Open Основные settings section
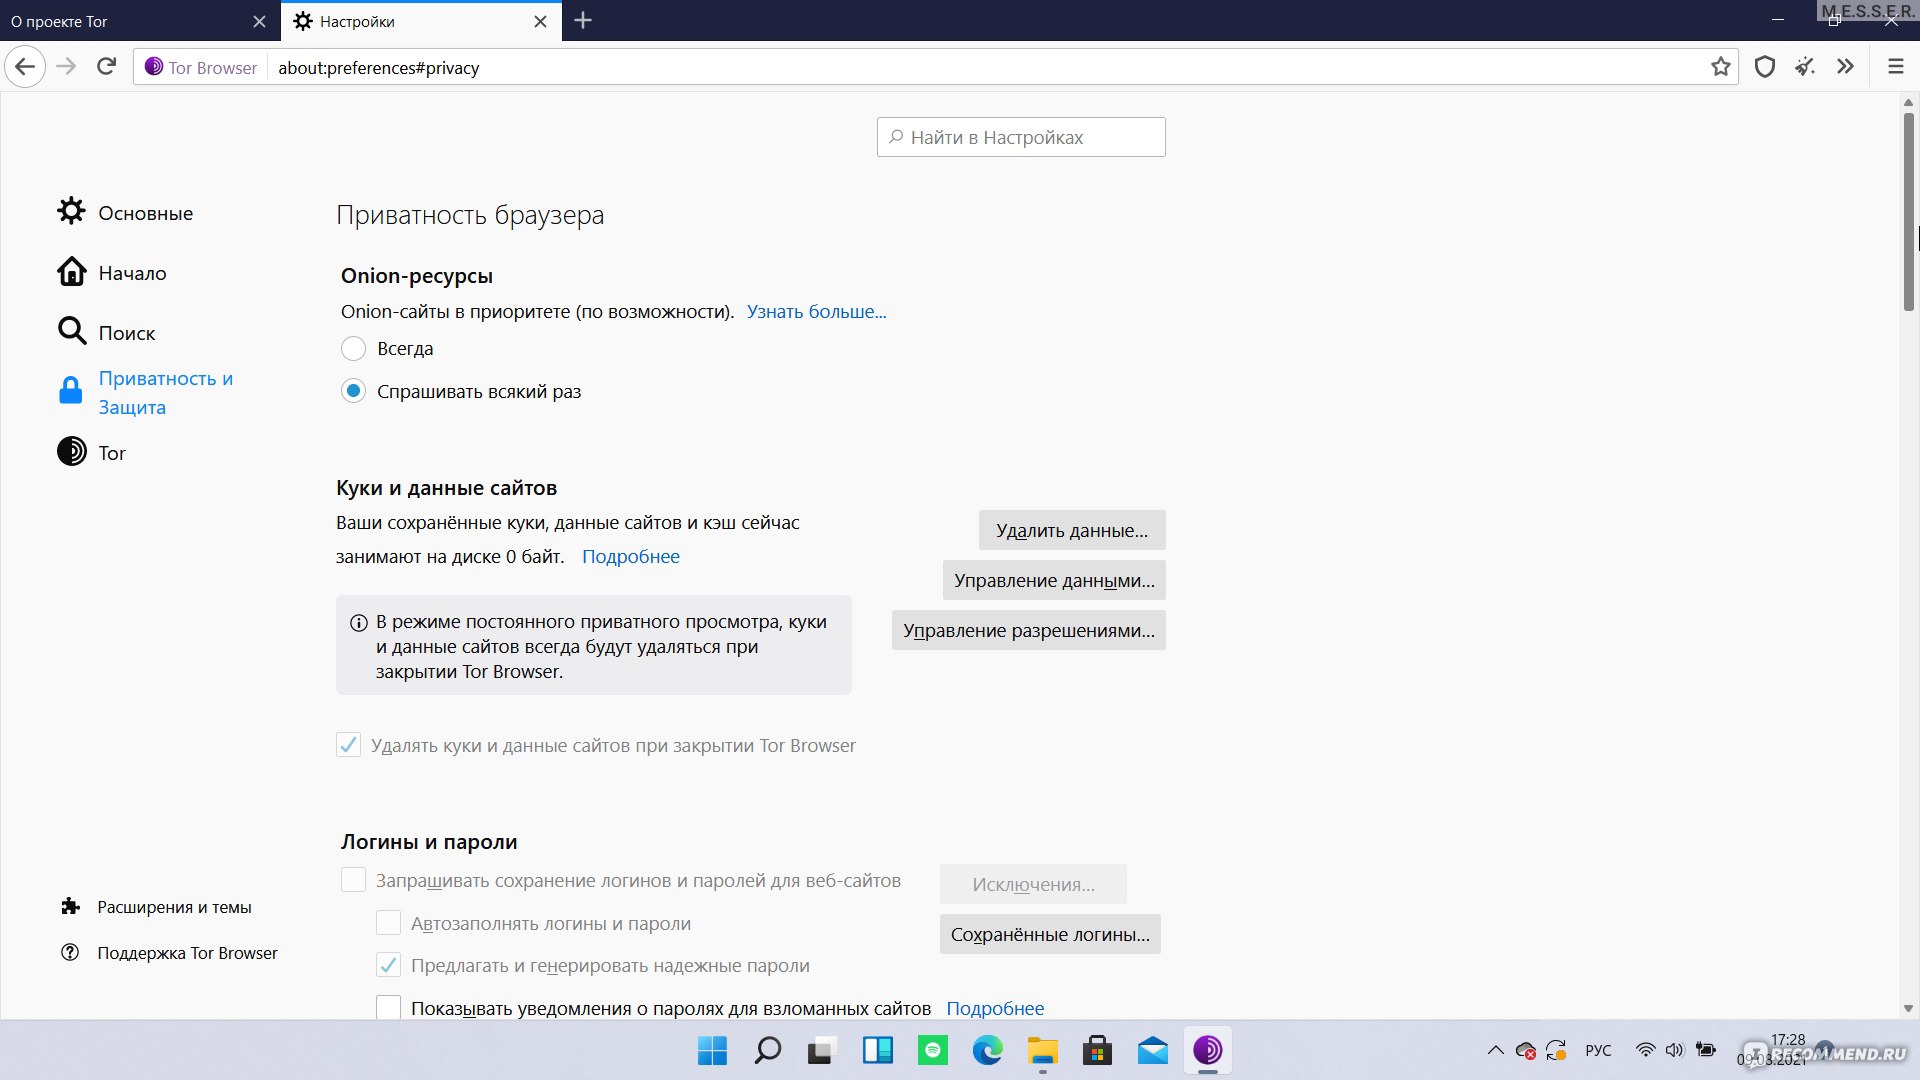The height and width of the screenshot is (1080, 1920). click(x=145, y=212)
